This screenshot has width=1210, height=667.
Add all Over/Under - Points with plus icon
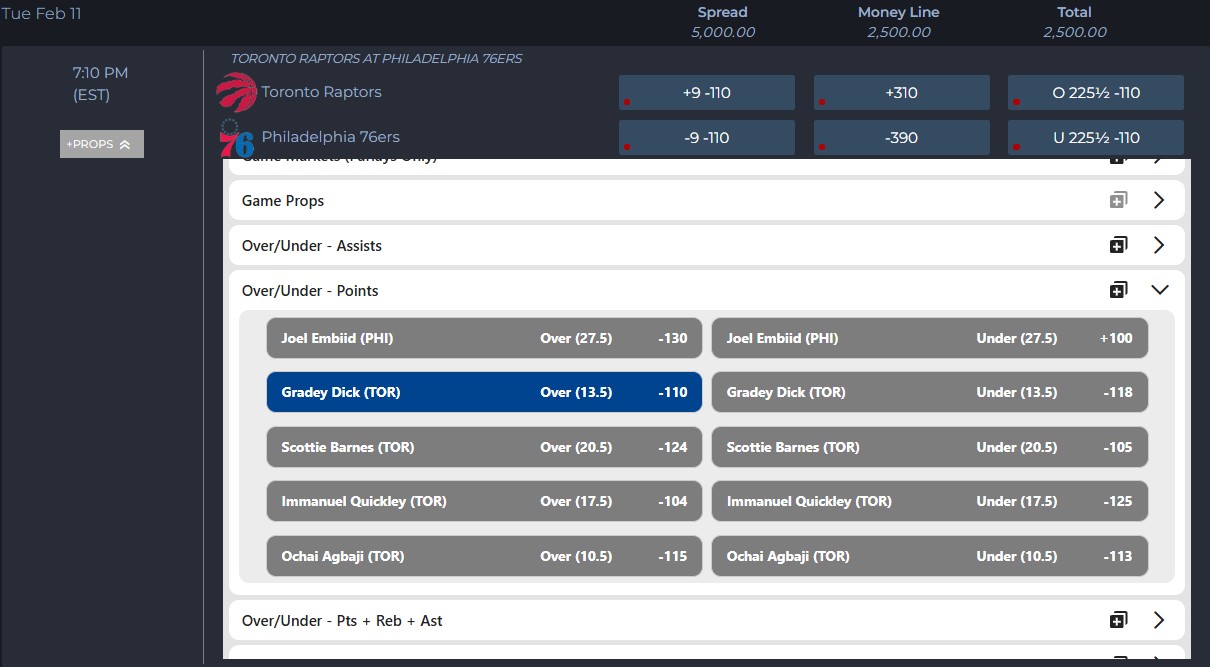1118,290
